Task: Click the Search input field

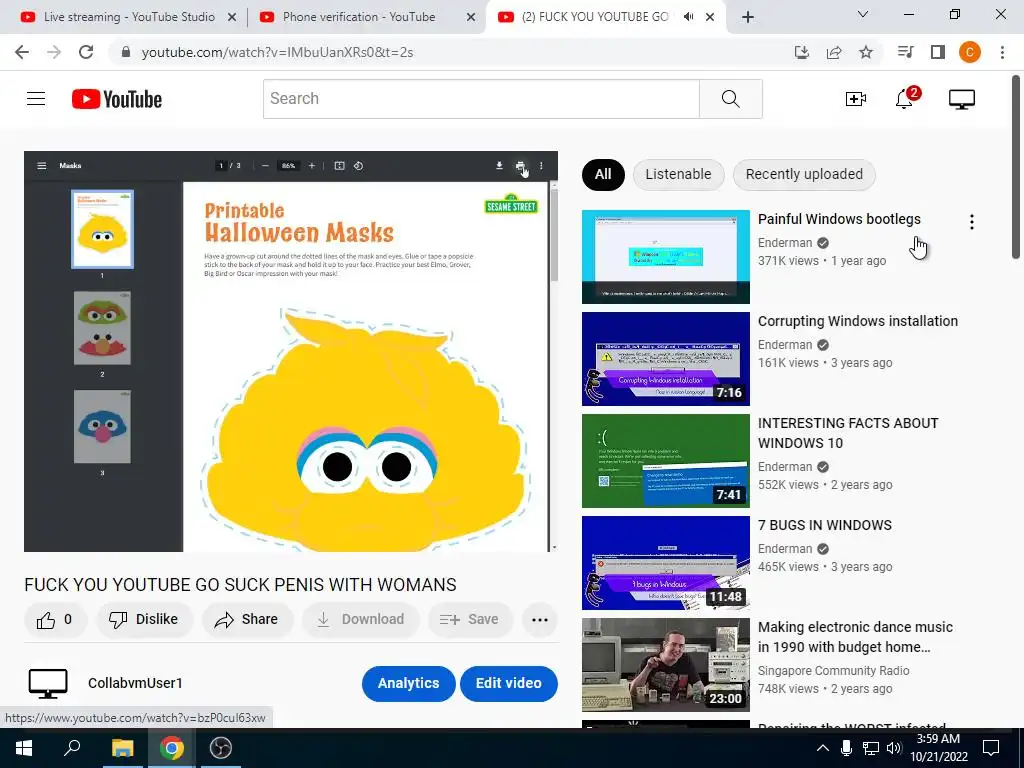Action: click(481, 99)
